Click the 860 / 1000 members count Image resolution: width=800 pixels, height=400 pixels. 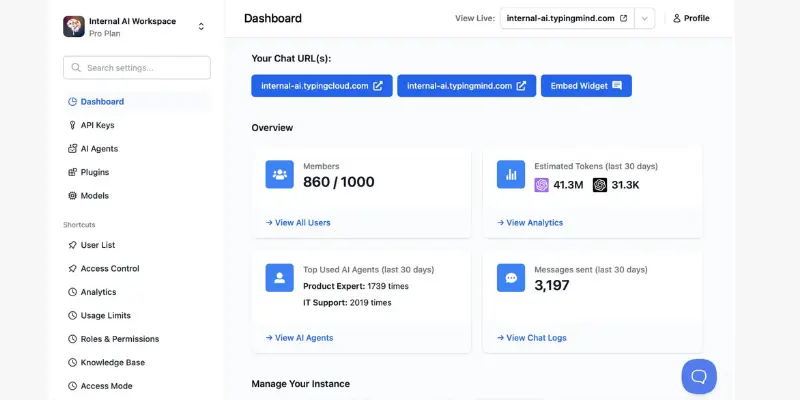click(x=339, y=182)
